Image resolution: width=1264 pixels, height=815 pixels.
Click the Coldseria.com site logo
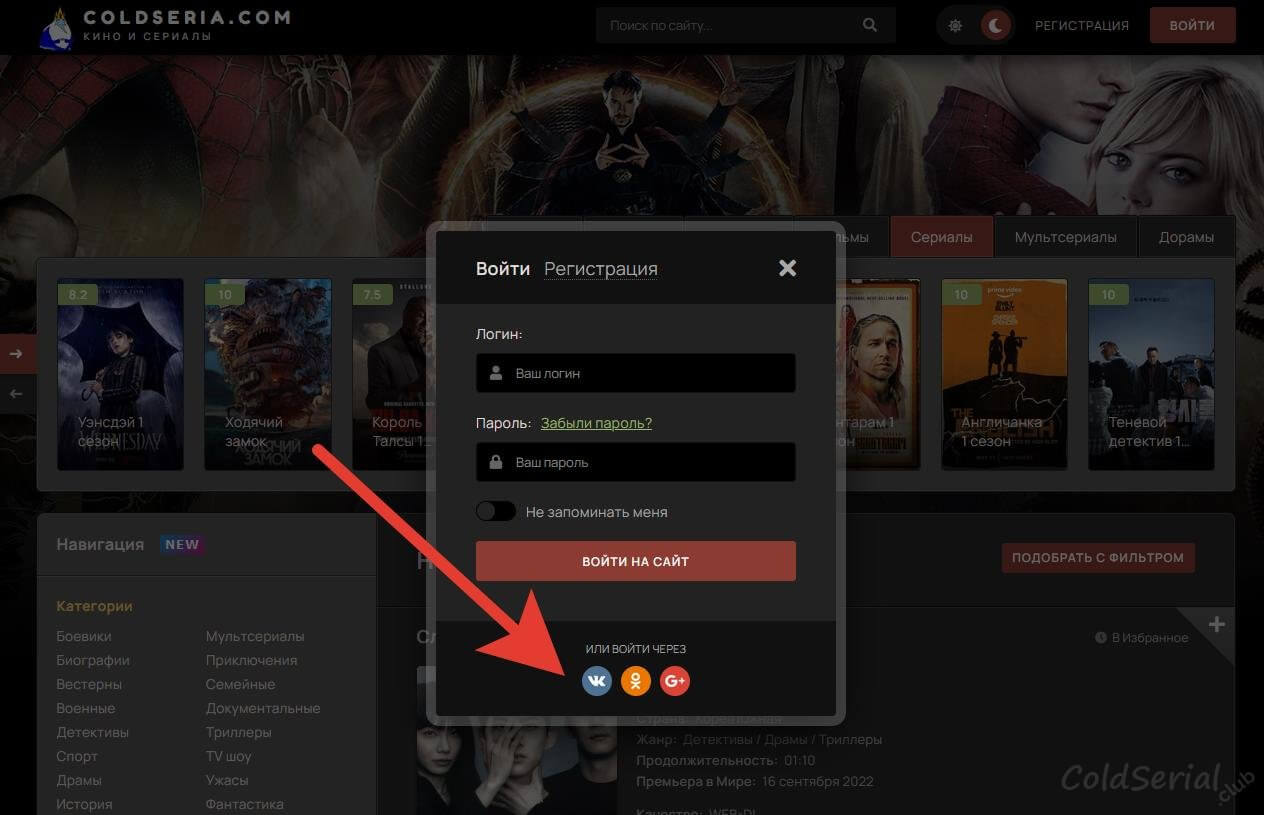point(166,26)
